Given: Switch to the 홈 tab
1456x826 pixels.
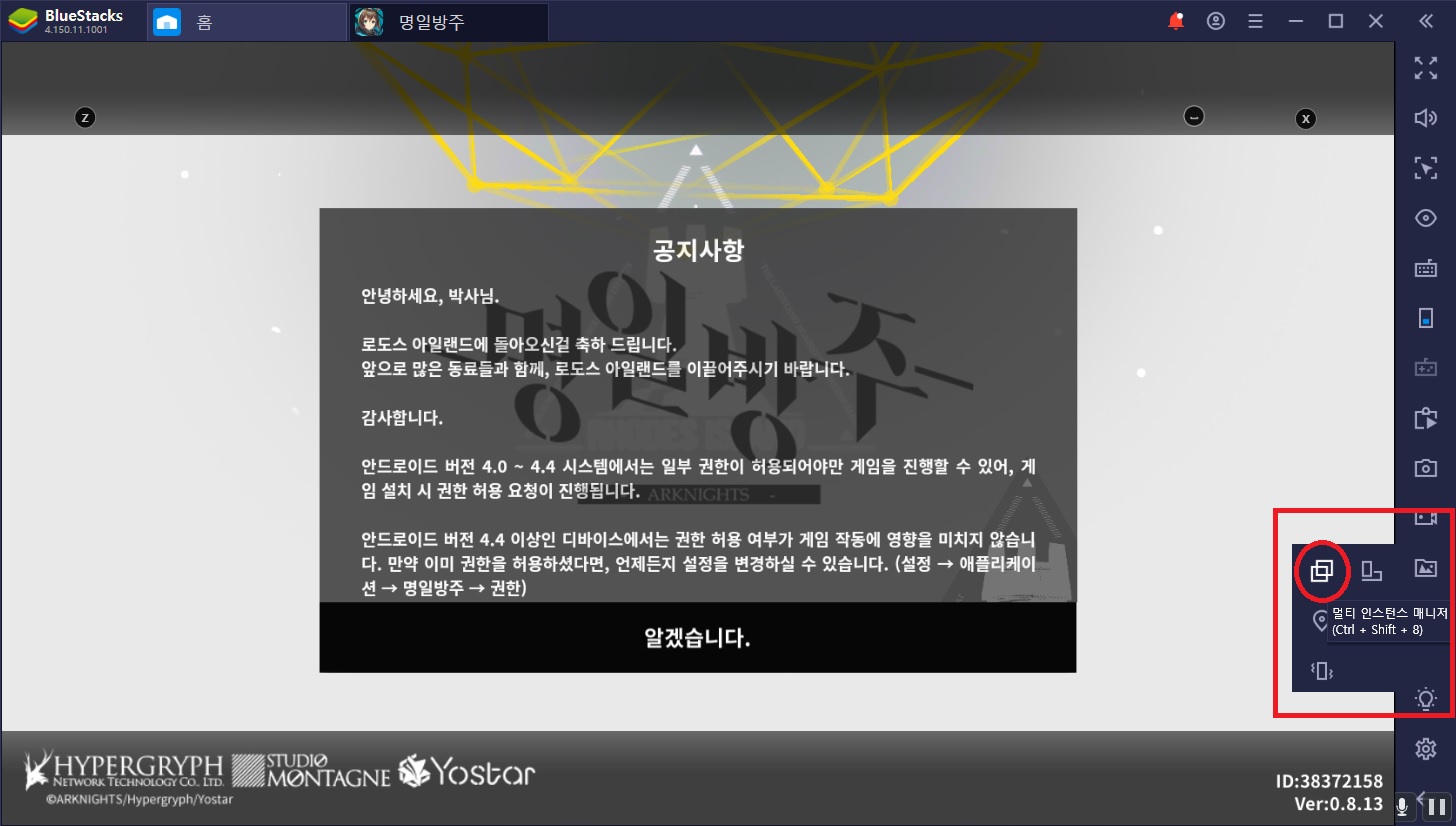Looking at the screenshot, I should [247, 22].
